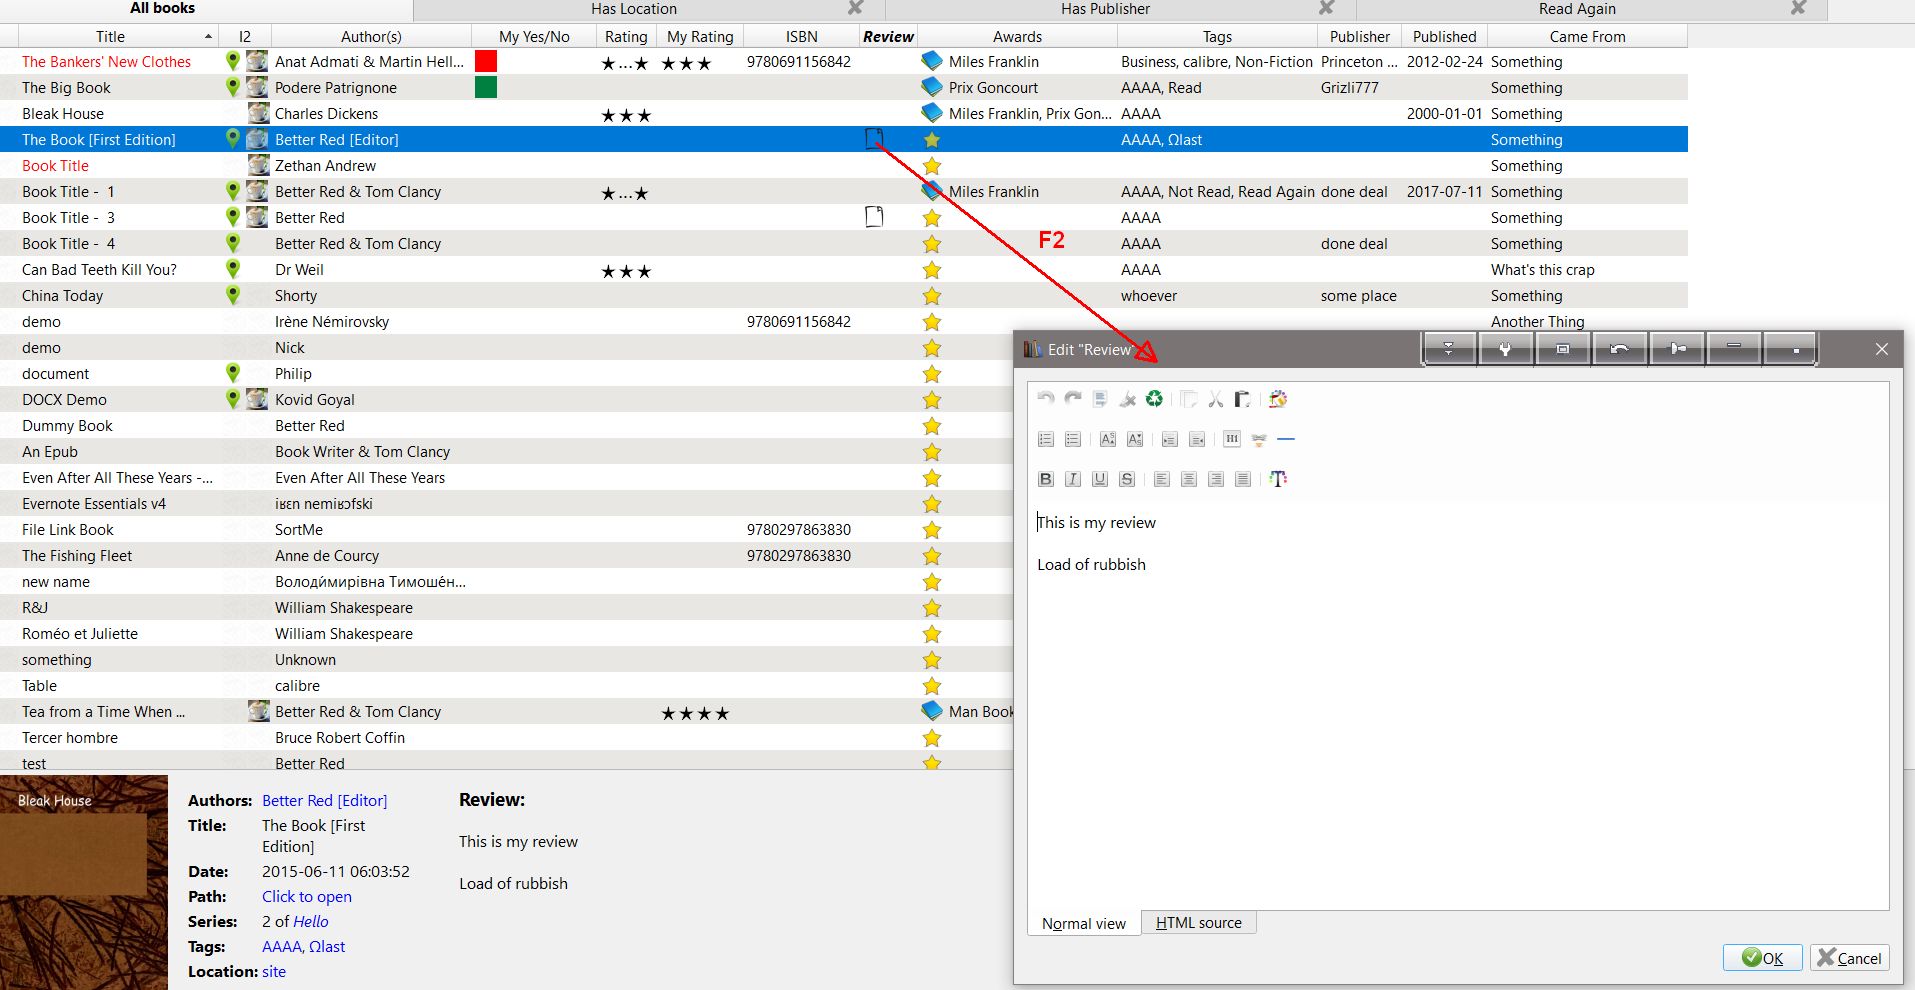Switch to the Has Location tab

click(x=634, y=9)
